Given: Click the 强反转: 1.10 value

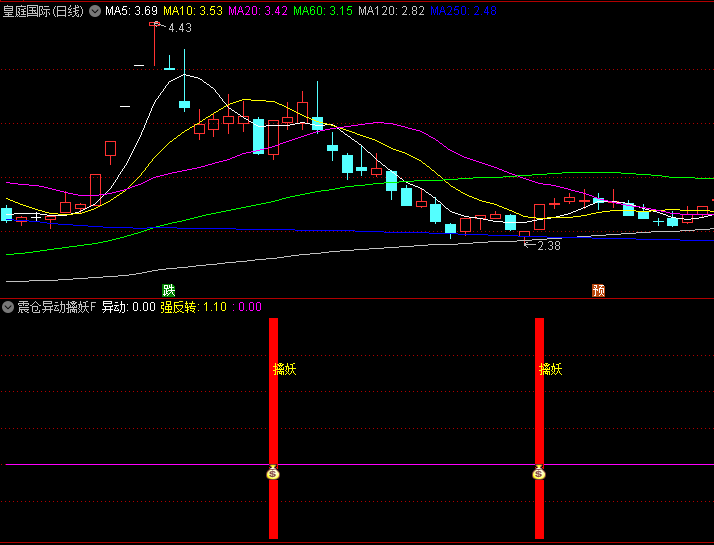Looking at the screenshot, I should [194, 307].
